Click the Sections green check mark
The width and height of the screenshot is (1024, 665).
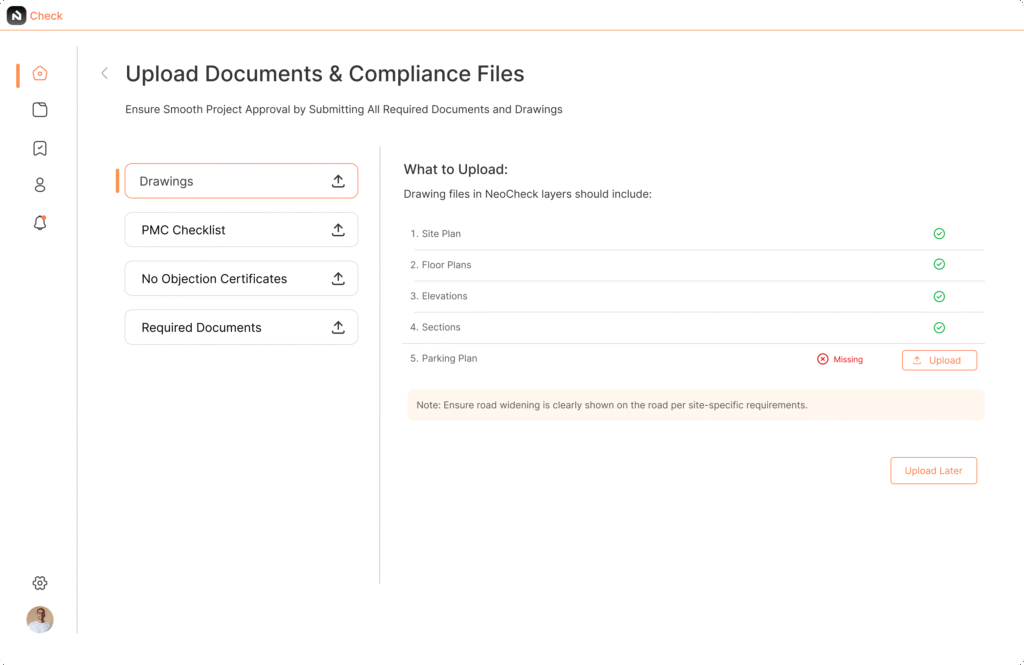point(939,328)
